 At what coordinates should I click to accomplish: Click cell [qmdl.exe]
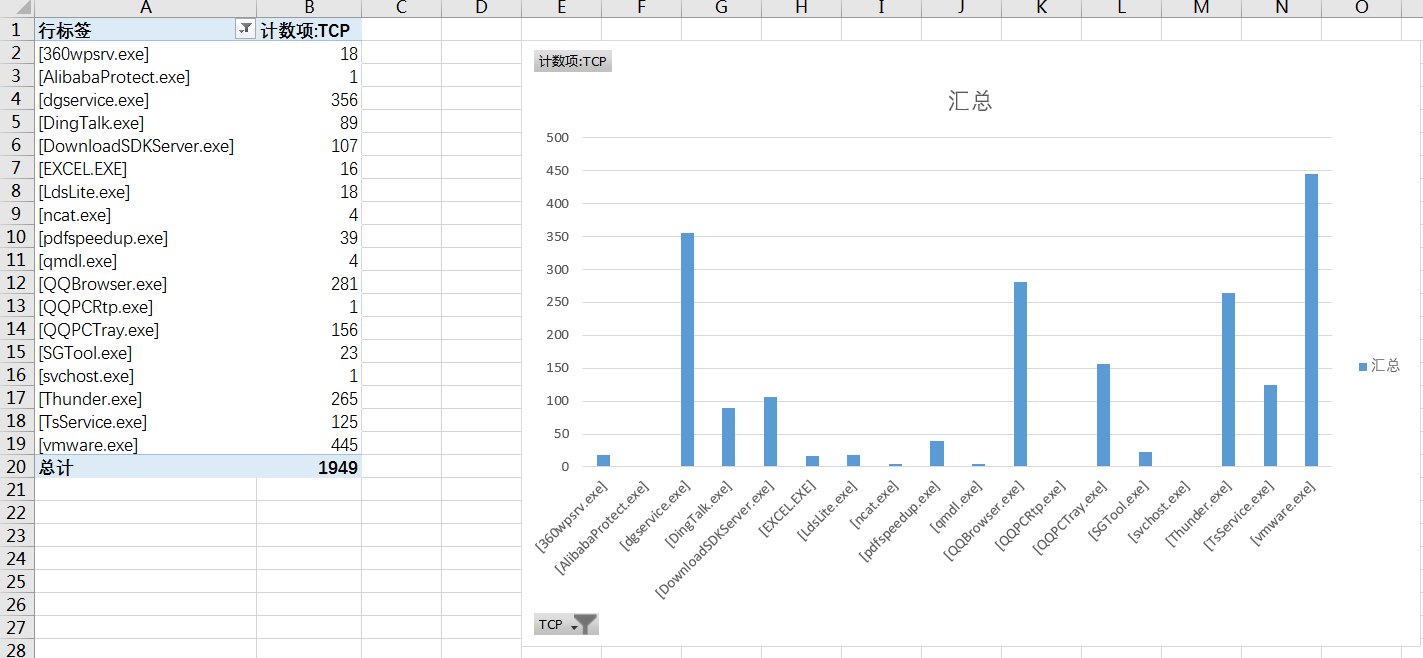[145, 261]
